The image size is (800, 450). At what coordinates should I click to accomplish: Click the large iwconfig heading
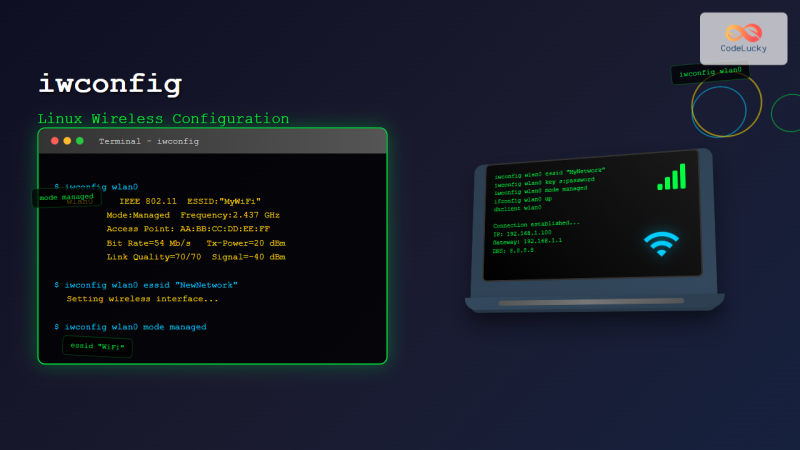tap(109, 85)
